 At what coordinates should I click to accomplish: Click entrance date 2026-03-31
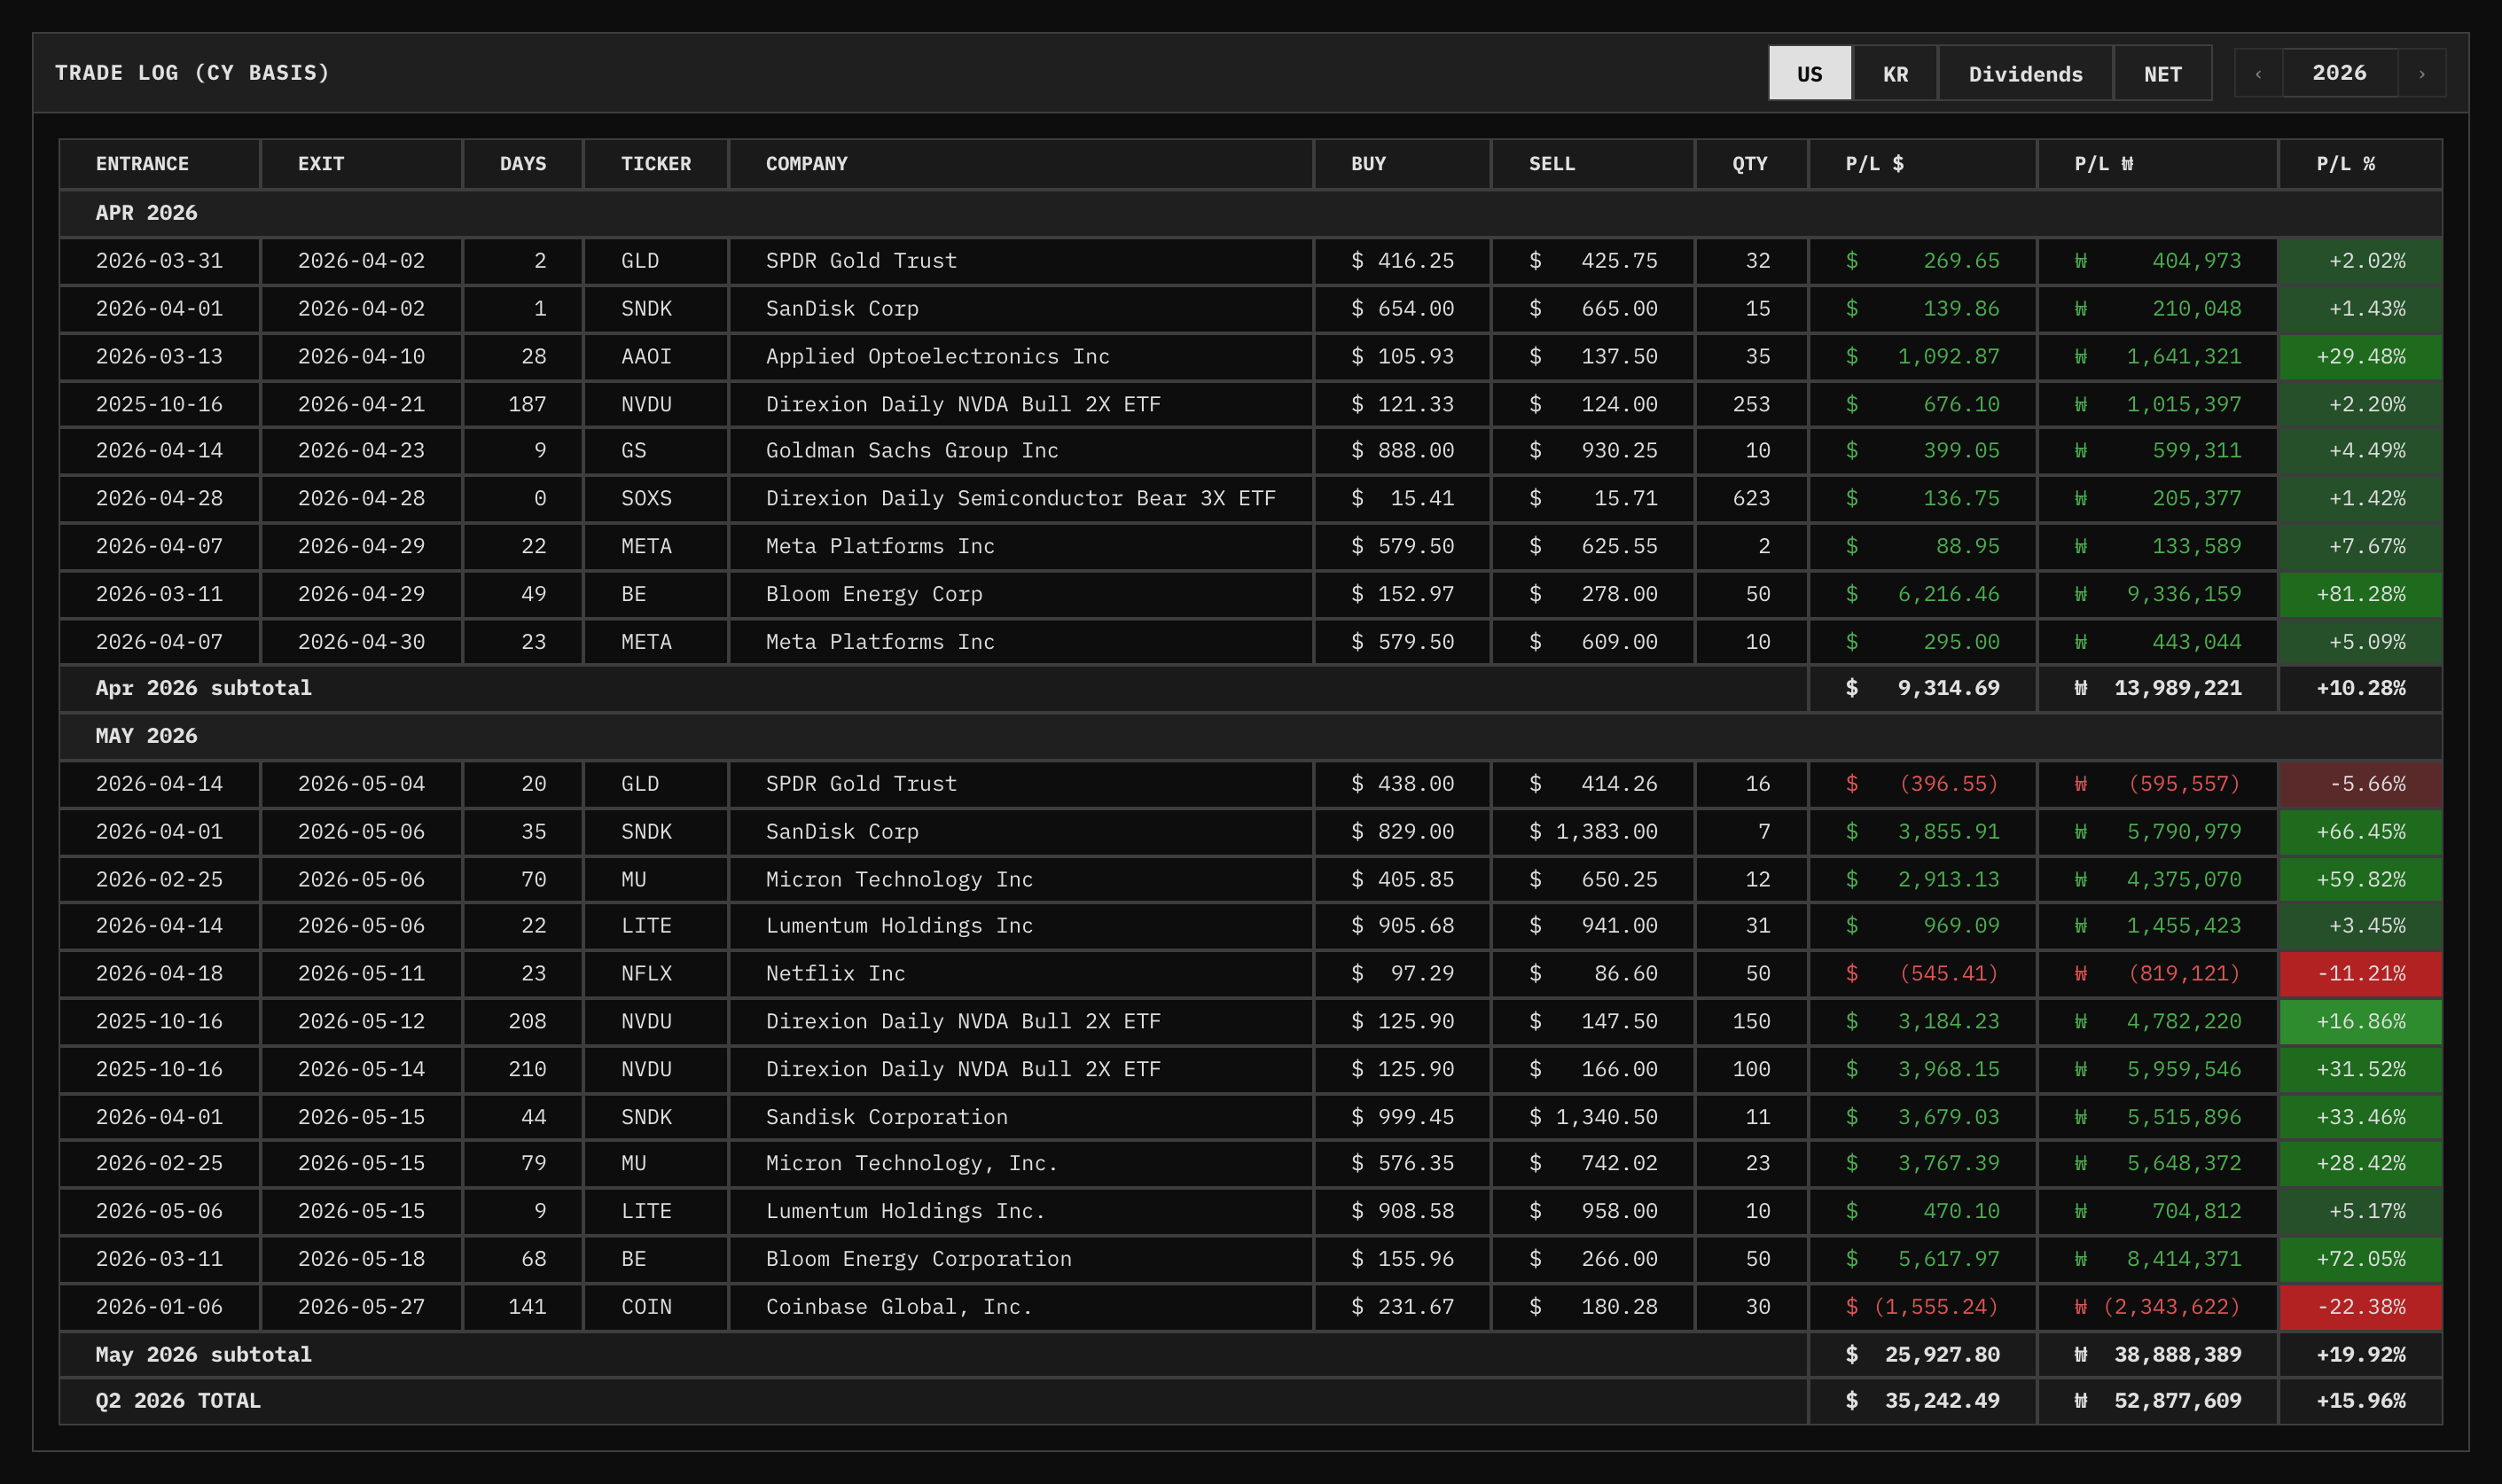pos(159,261)
